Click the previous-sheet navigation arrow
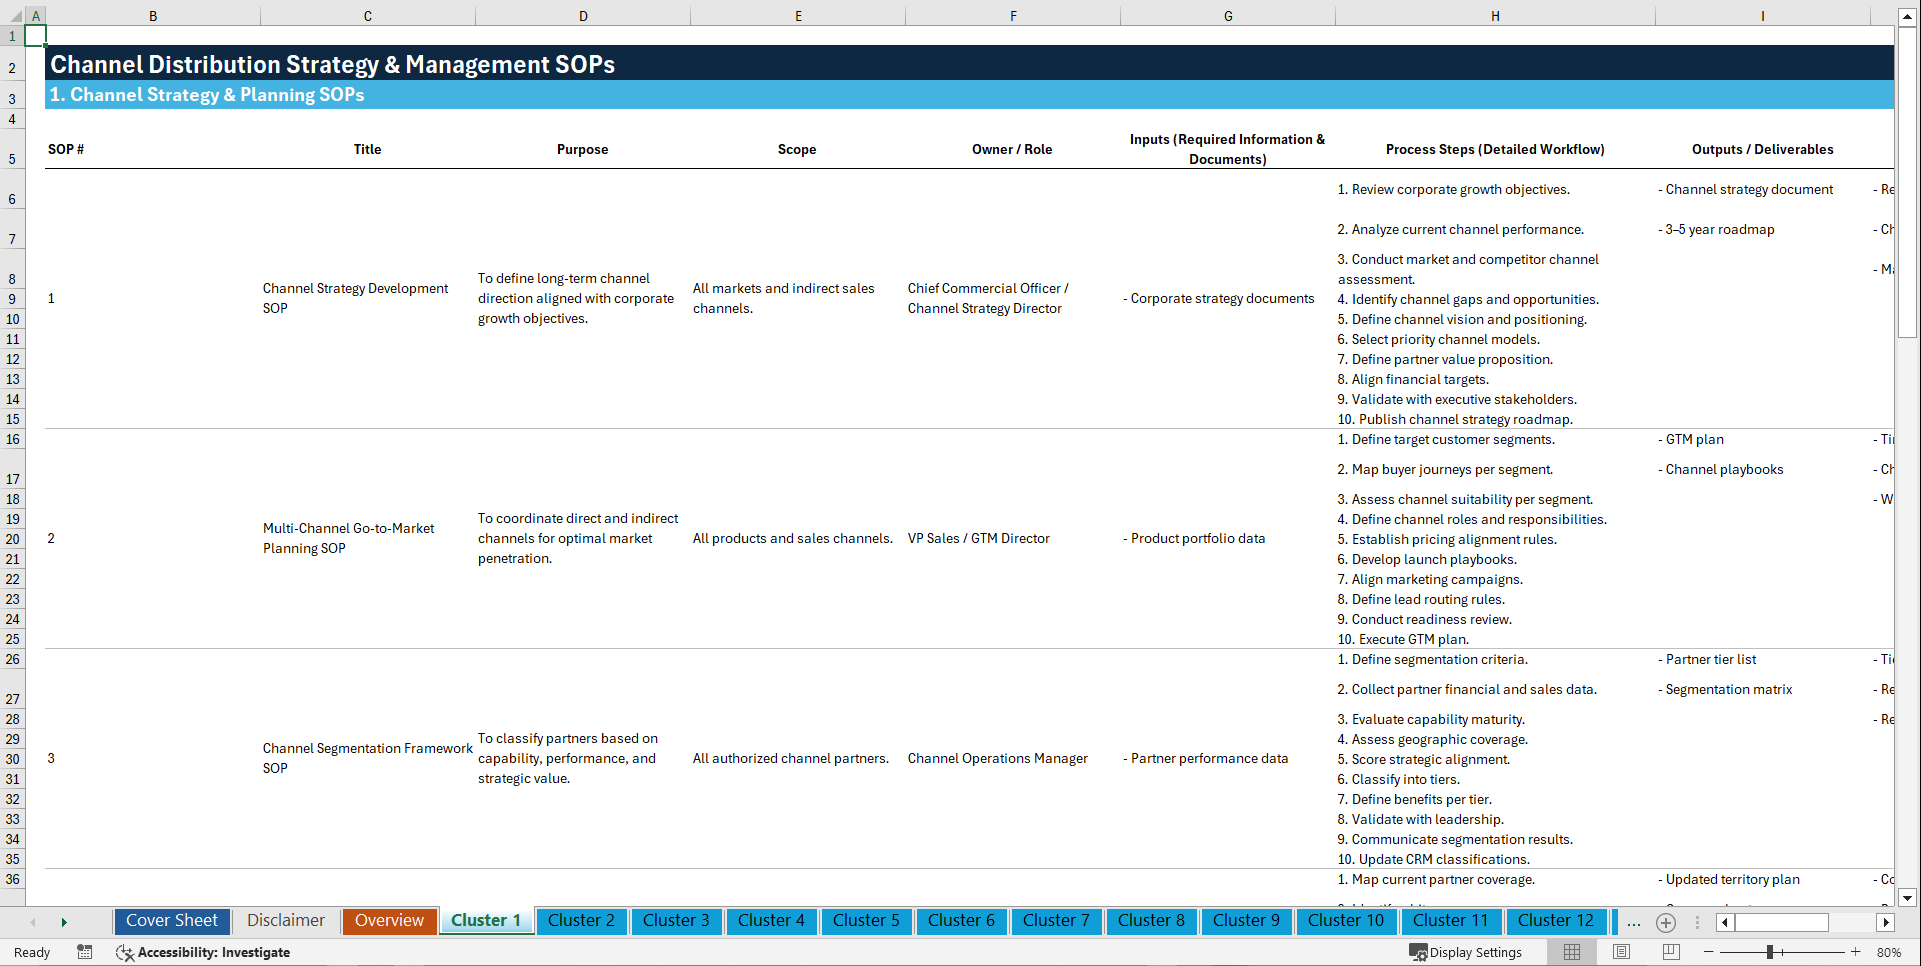 click(33, 922)
